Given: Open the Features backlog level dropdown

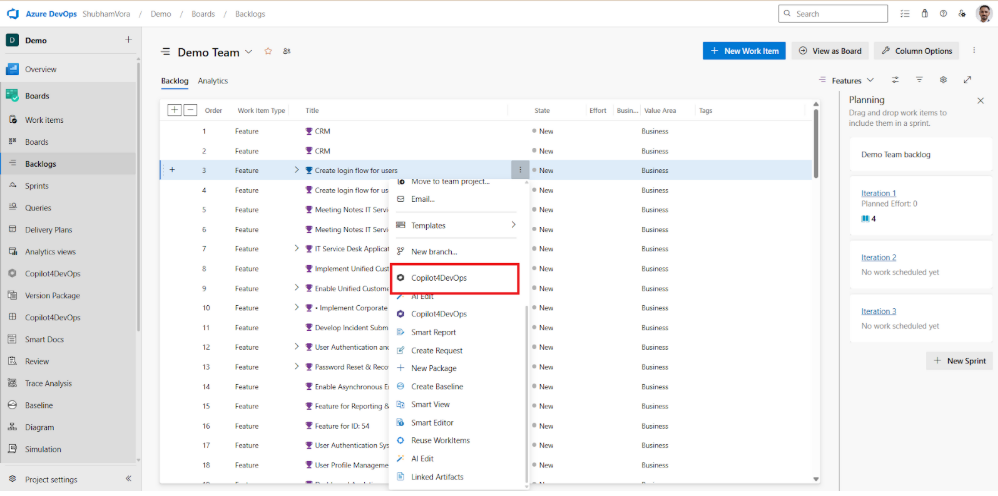Looking at the screenshot, I should (x=847, y=80).
